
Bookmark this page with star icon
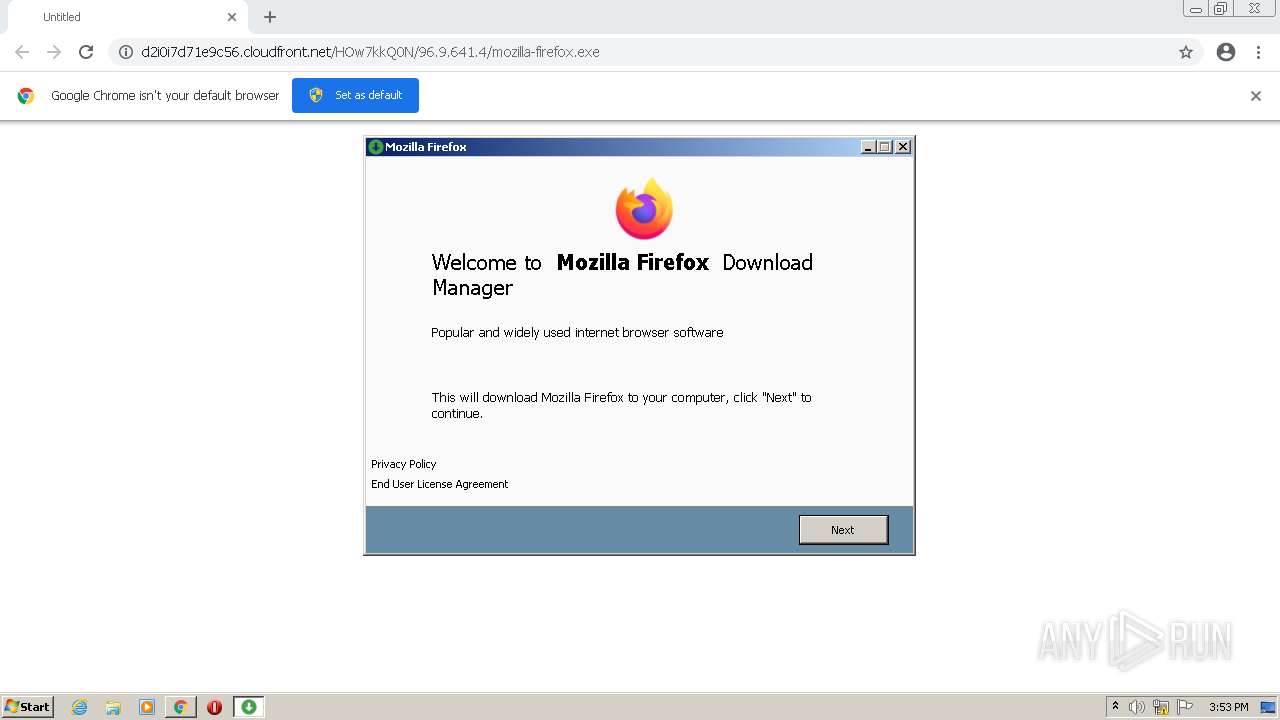click(1186, 52)
